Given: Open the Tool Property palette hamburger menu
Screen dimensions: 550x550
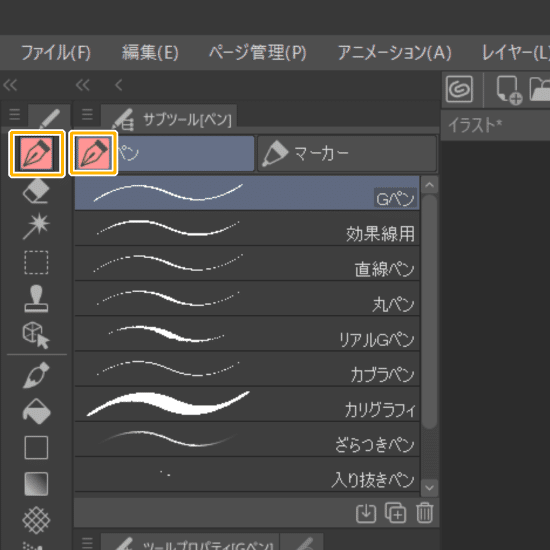Looking at the screenshot, I should tap(87, 542).
